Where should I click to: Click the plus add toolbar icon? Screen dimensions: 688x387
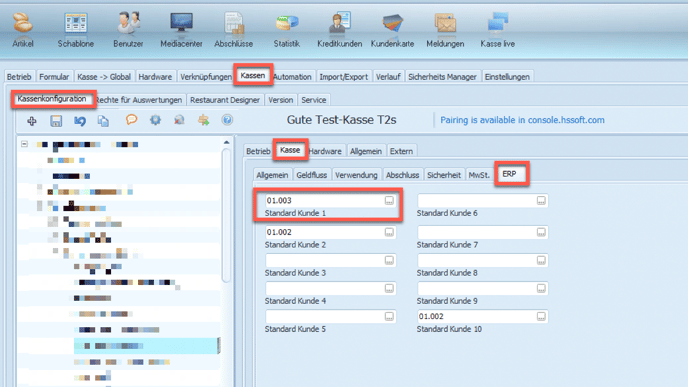tap(32, 121)
